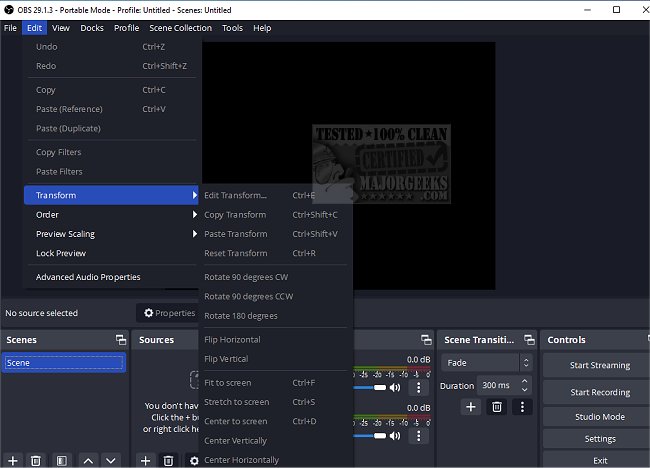650x468 pixels.
Task: Open second audio channel options menu
Action: 419,436
